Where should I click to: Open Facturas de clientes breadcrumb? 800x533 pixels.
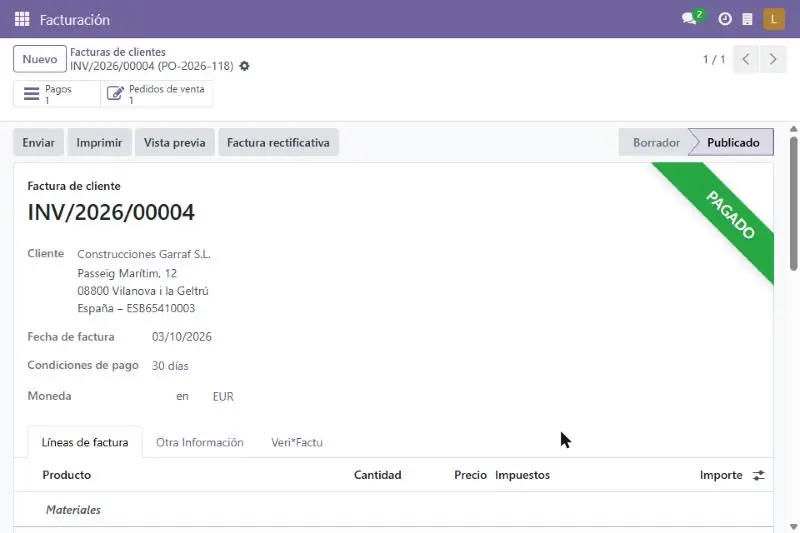click(x=118, y=52)
